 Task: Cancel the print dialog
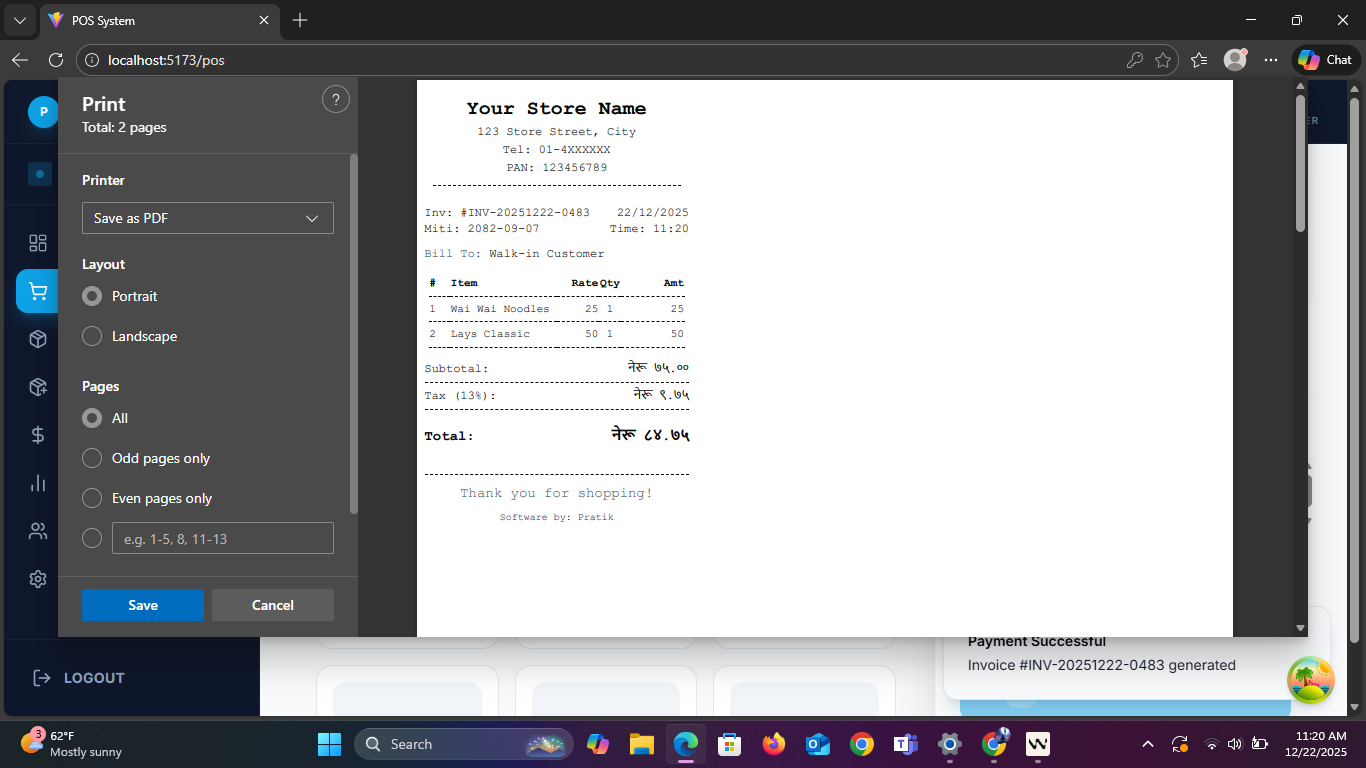[x=273, y=605]
